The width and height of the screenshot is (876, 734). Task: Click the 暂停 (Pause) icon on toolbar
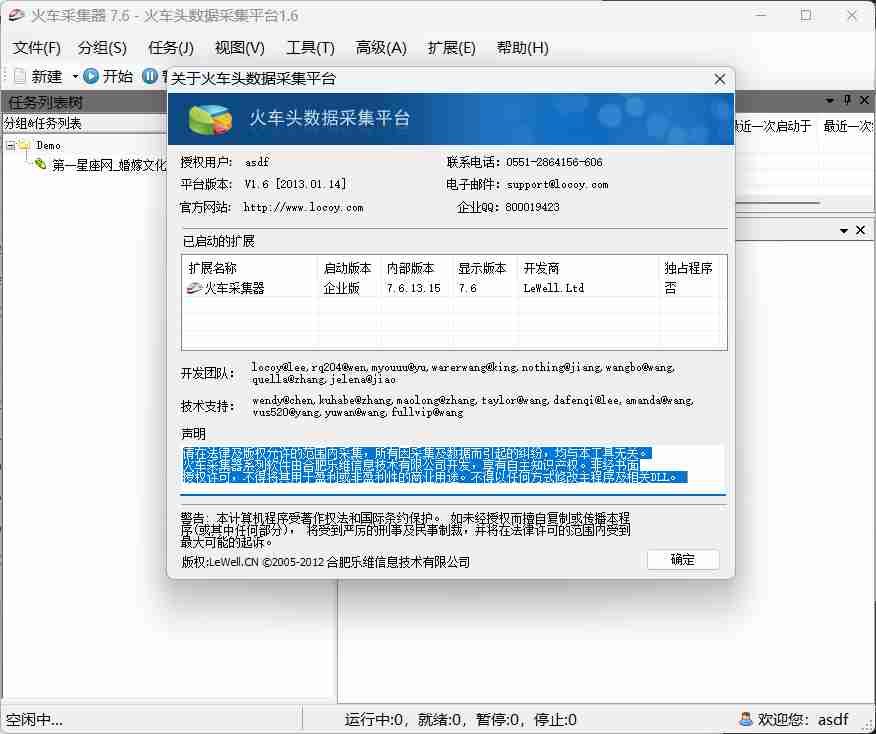[x=149, y=76]
